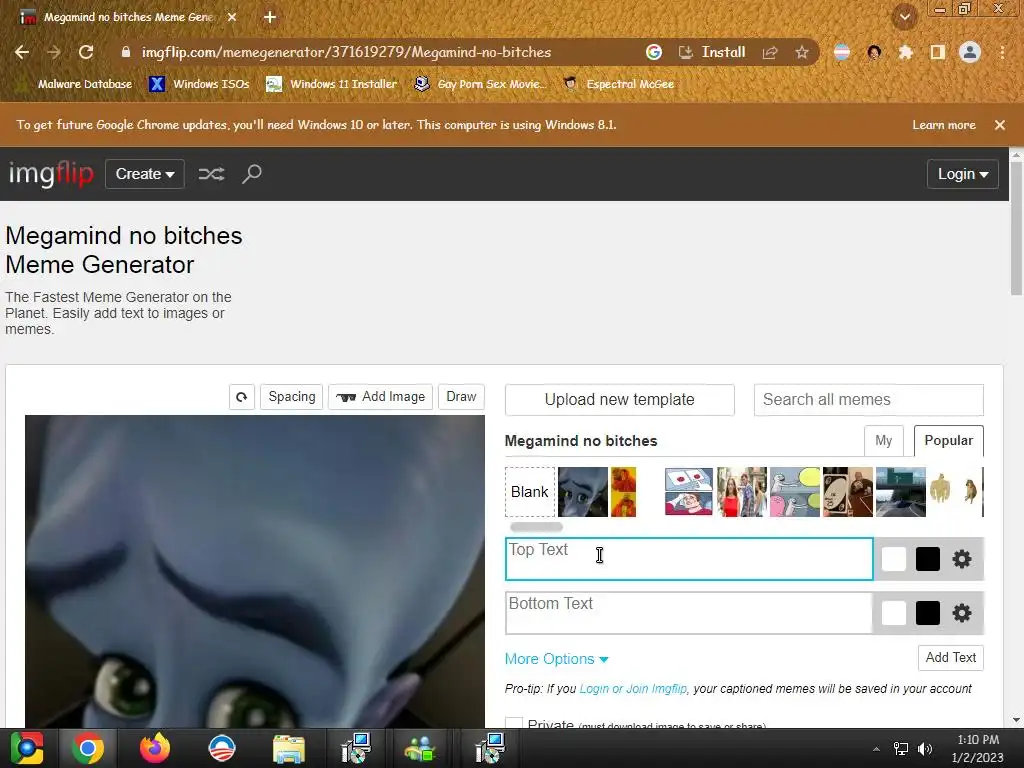Expand the Login dropdown

(x=963, y=174)
